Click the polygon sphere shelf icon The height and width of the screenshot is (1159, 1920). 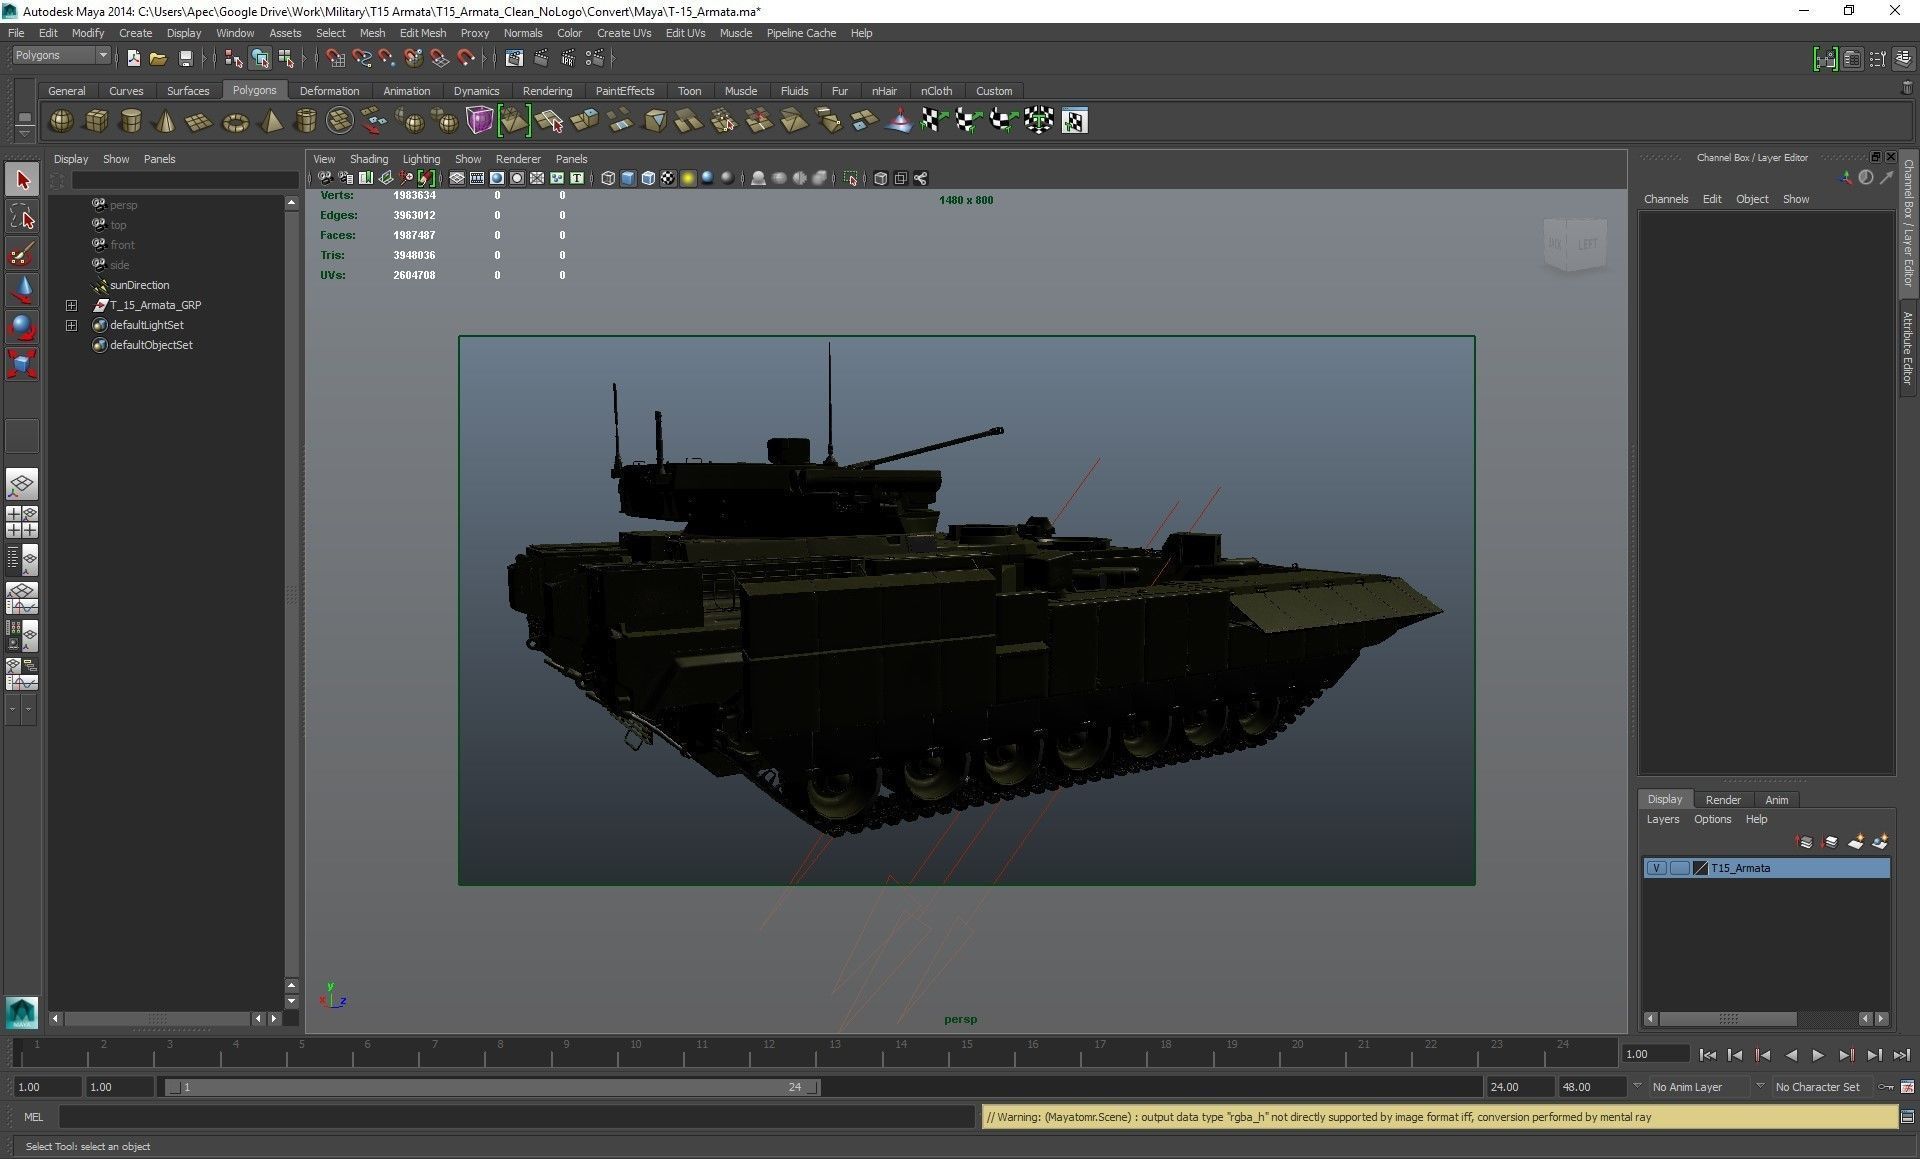pyautogui.click(x=61, y=121)
